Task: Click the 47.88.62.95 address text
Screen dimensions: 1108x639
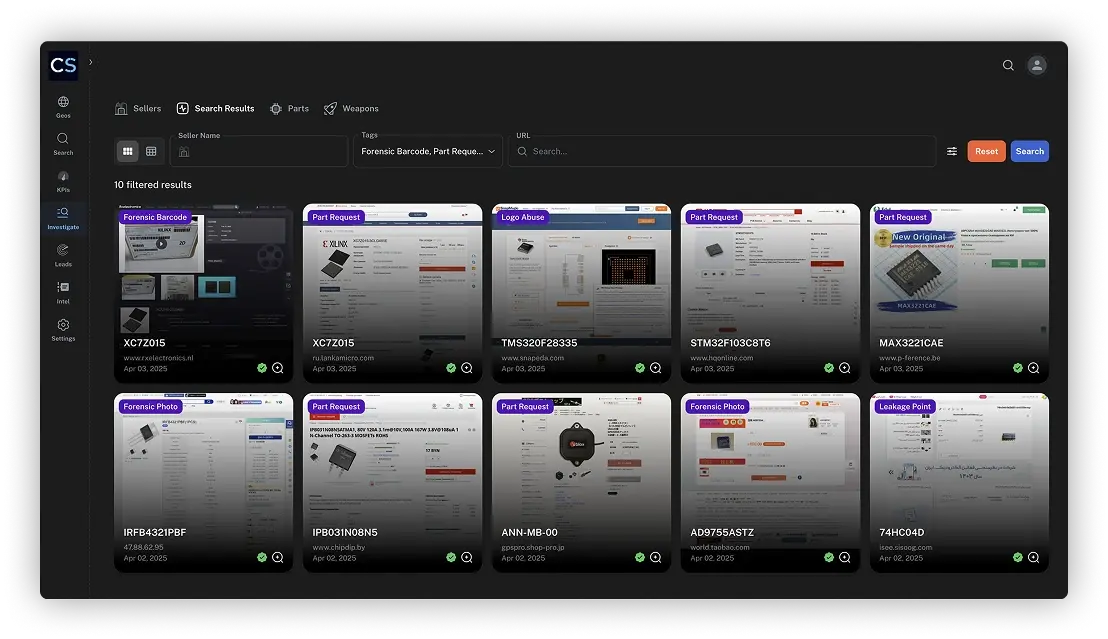Action: (x=143, y=548)
